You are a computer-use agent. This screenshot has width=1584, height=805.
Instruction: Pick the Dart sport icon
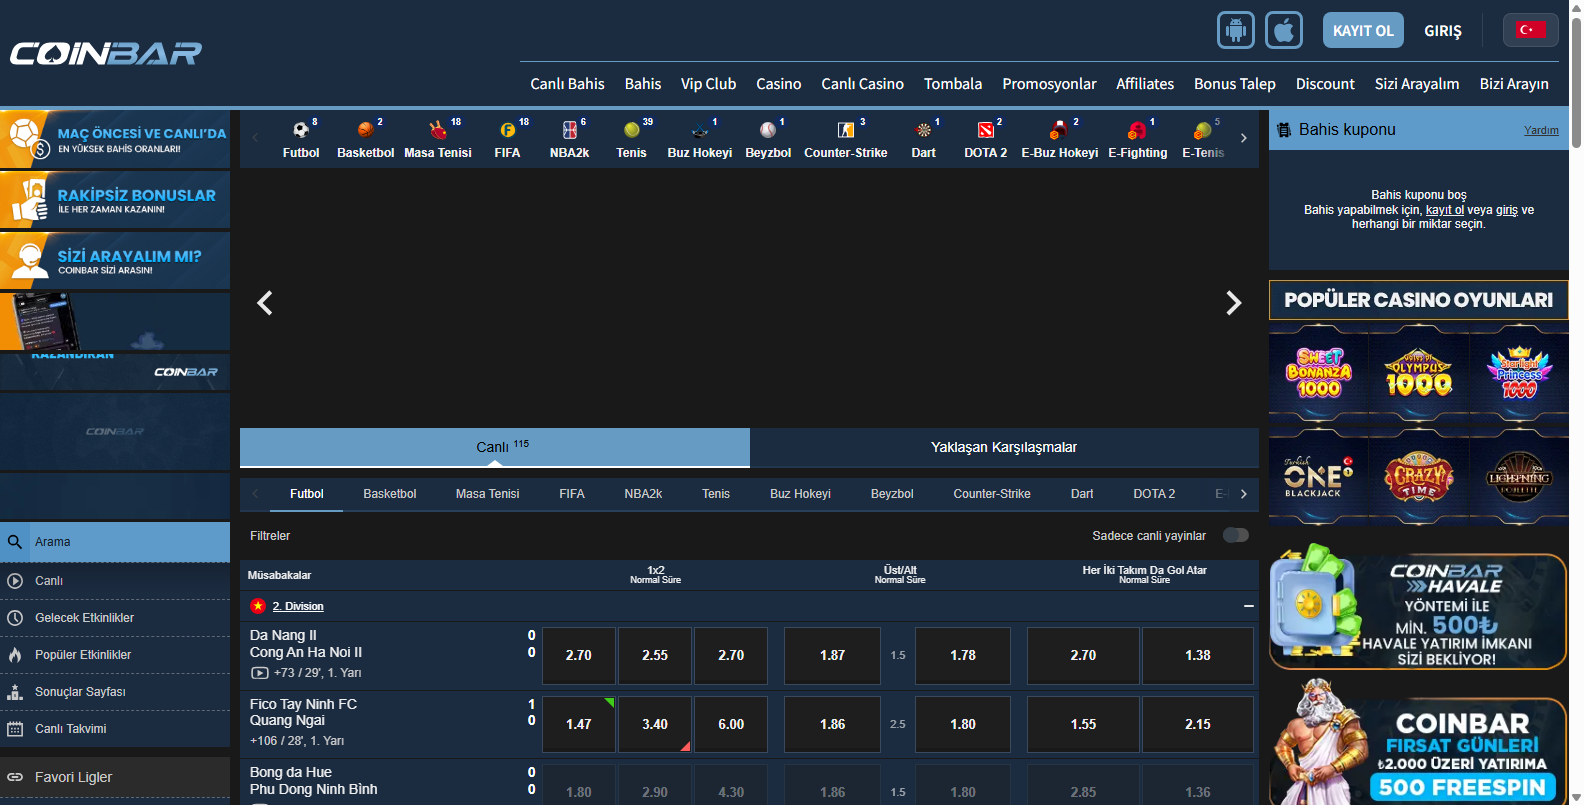(x=923, y=130)
